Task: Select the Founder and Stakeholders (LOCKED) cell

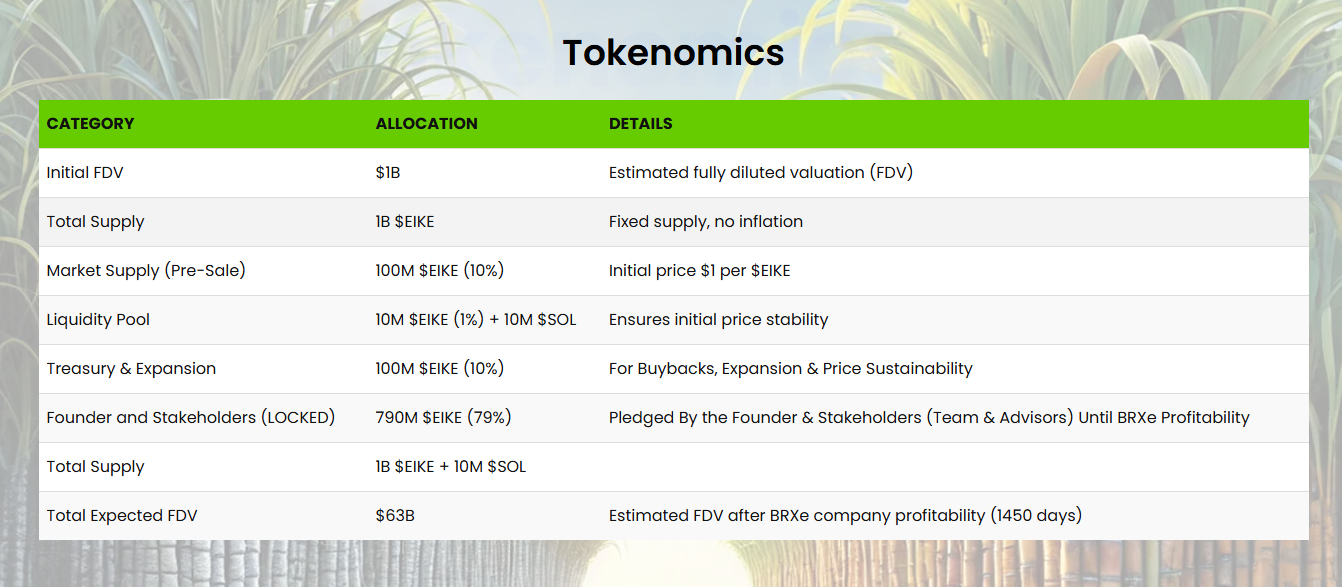Action: point(190,418)
